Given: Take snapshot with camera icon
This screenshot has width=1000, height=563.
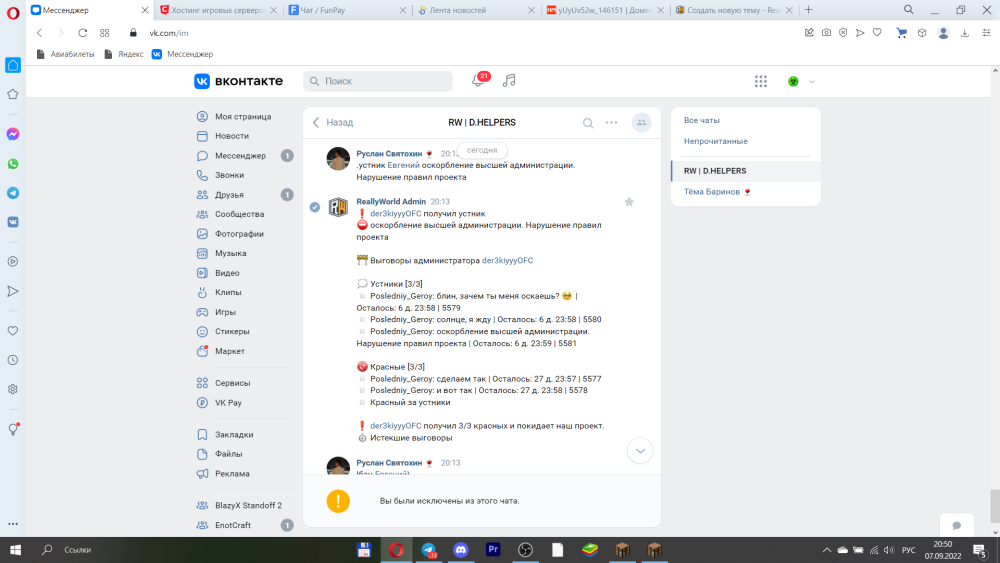Looking at the screenshot, I should 827,33.
